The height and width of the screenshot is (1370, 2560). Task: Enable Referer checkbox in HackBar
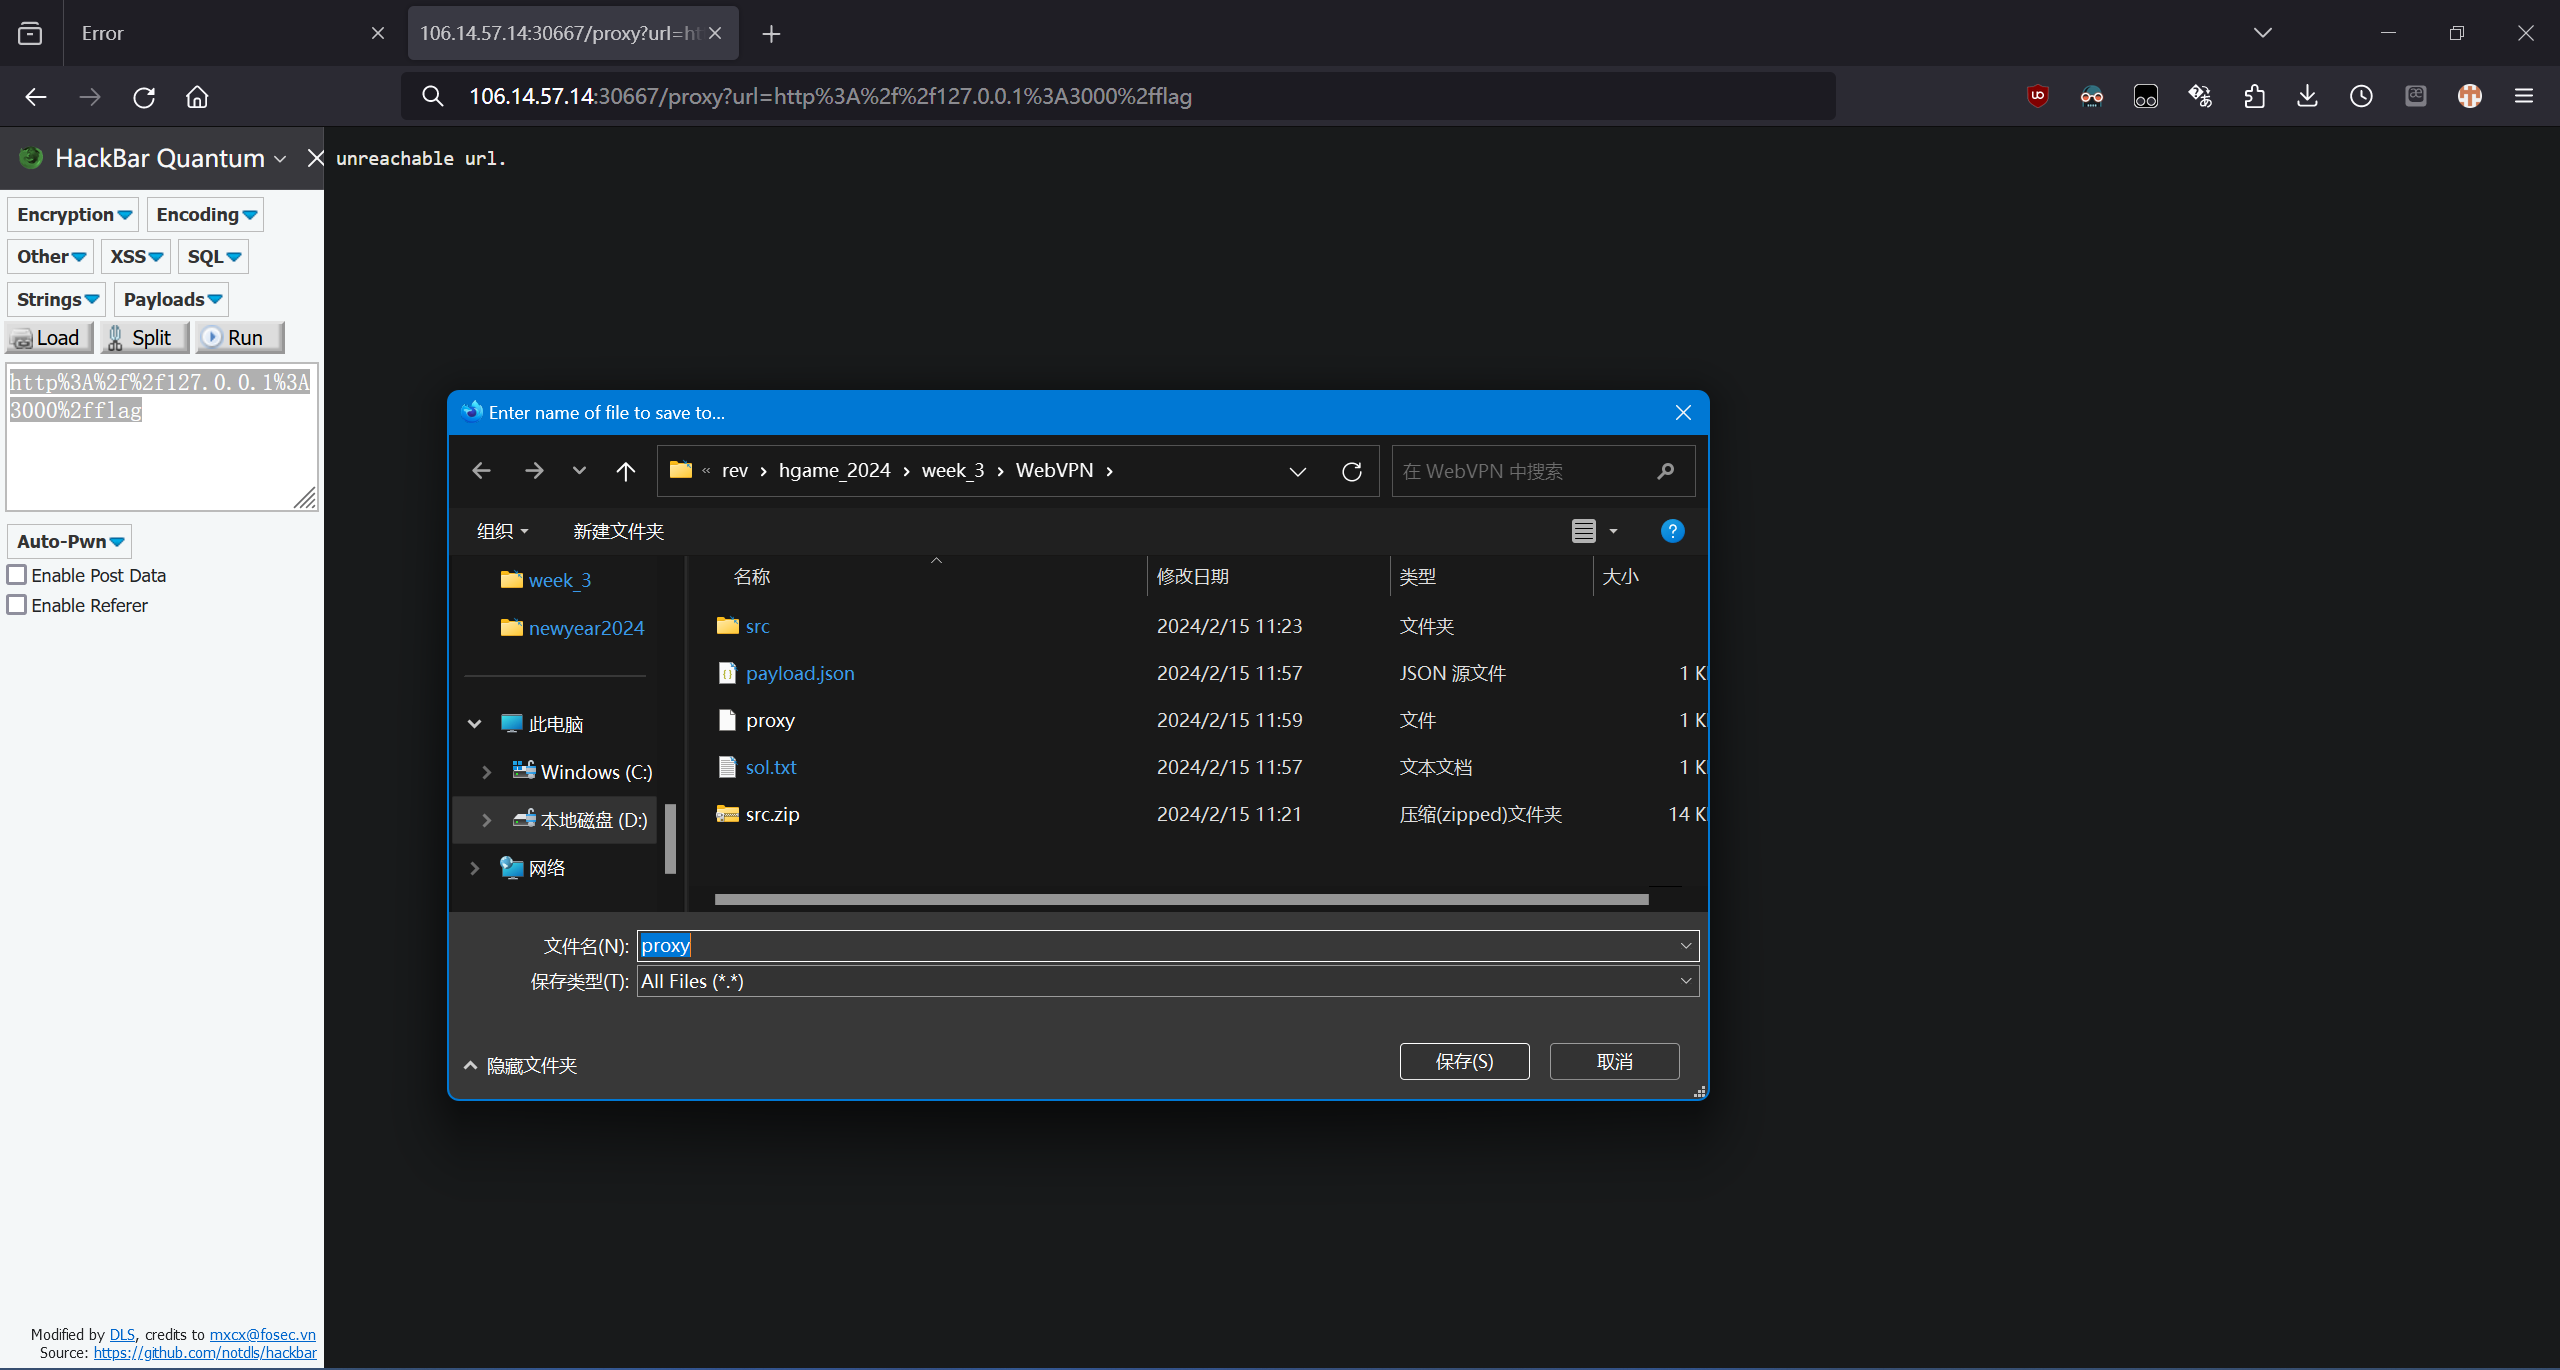point(17,605)
